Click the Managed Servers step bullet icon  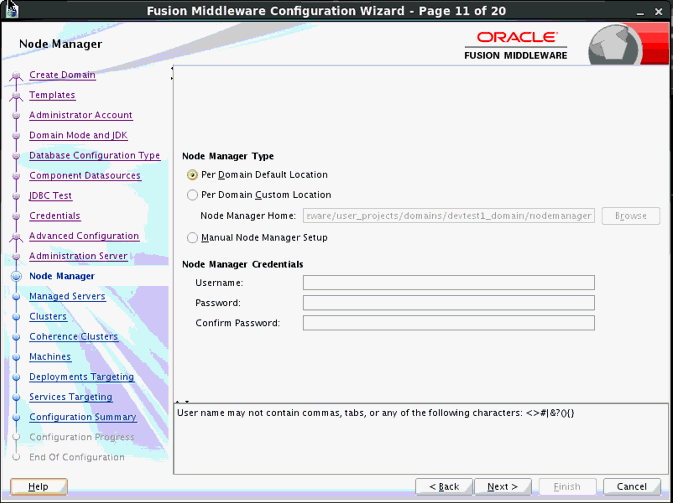[16, 296]
